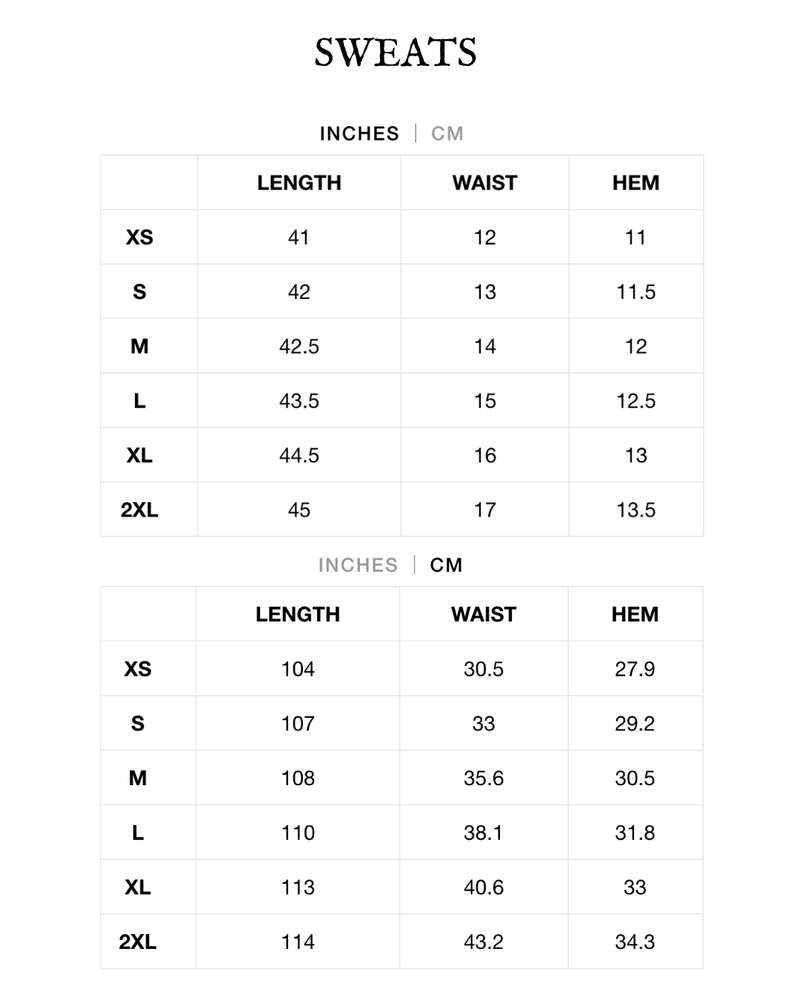Click the SWEATS title heading
The image size is (800, 1000).
[x=395, y=52]
